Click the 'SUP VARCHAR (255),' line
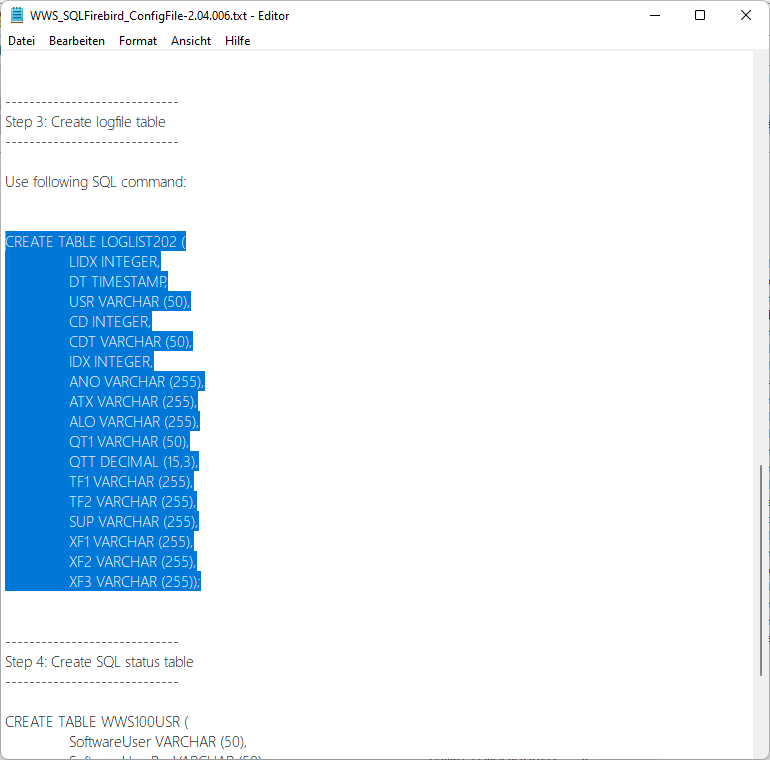Viewport: 770px width, 760px height. point(134,521)
